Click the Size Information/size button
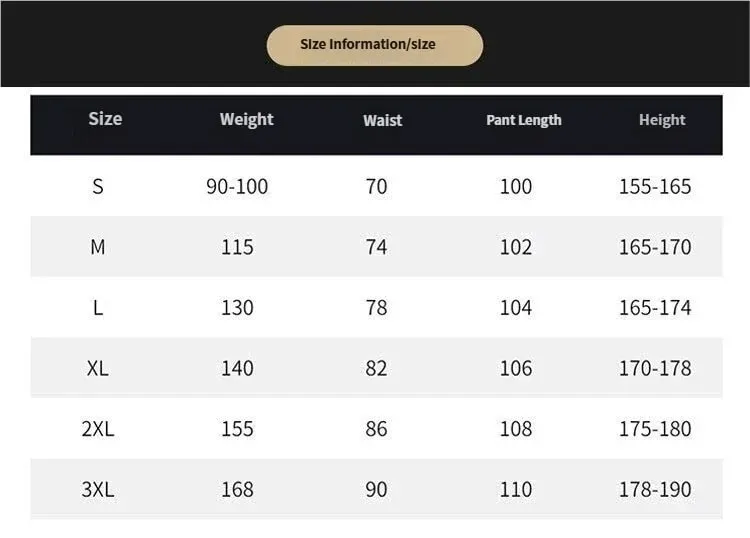This screenshot has width=750, height=538. click(x=375, y=45)
